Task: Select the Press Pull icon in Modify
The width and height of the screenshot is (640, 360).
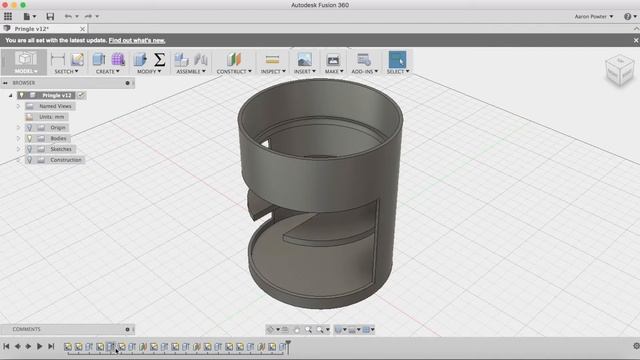Action: coord(140,60)
